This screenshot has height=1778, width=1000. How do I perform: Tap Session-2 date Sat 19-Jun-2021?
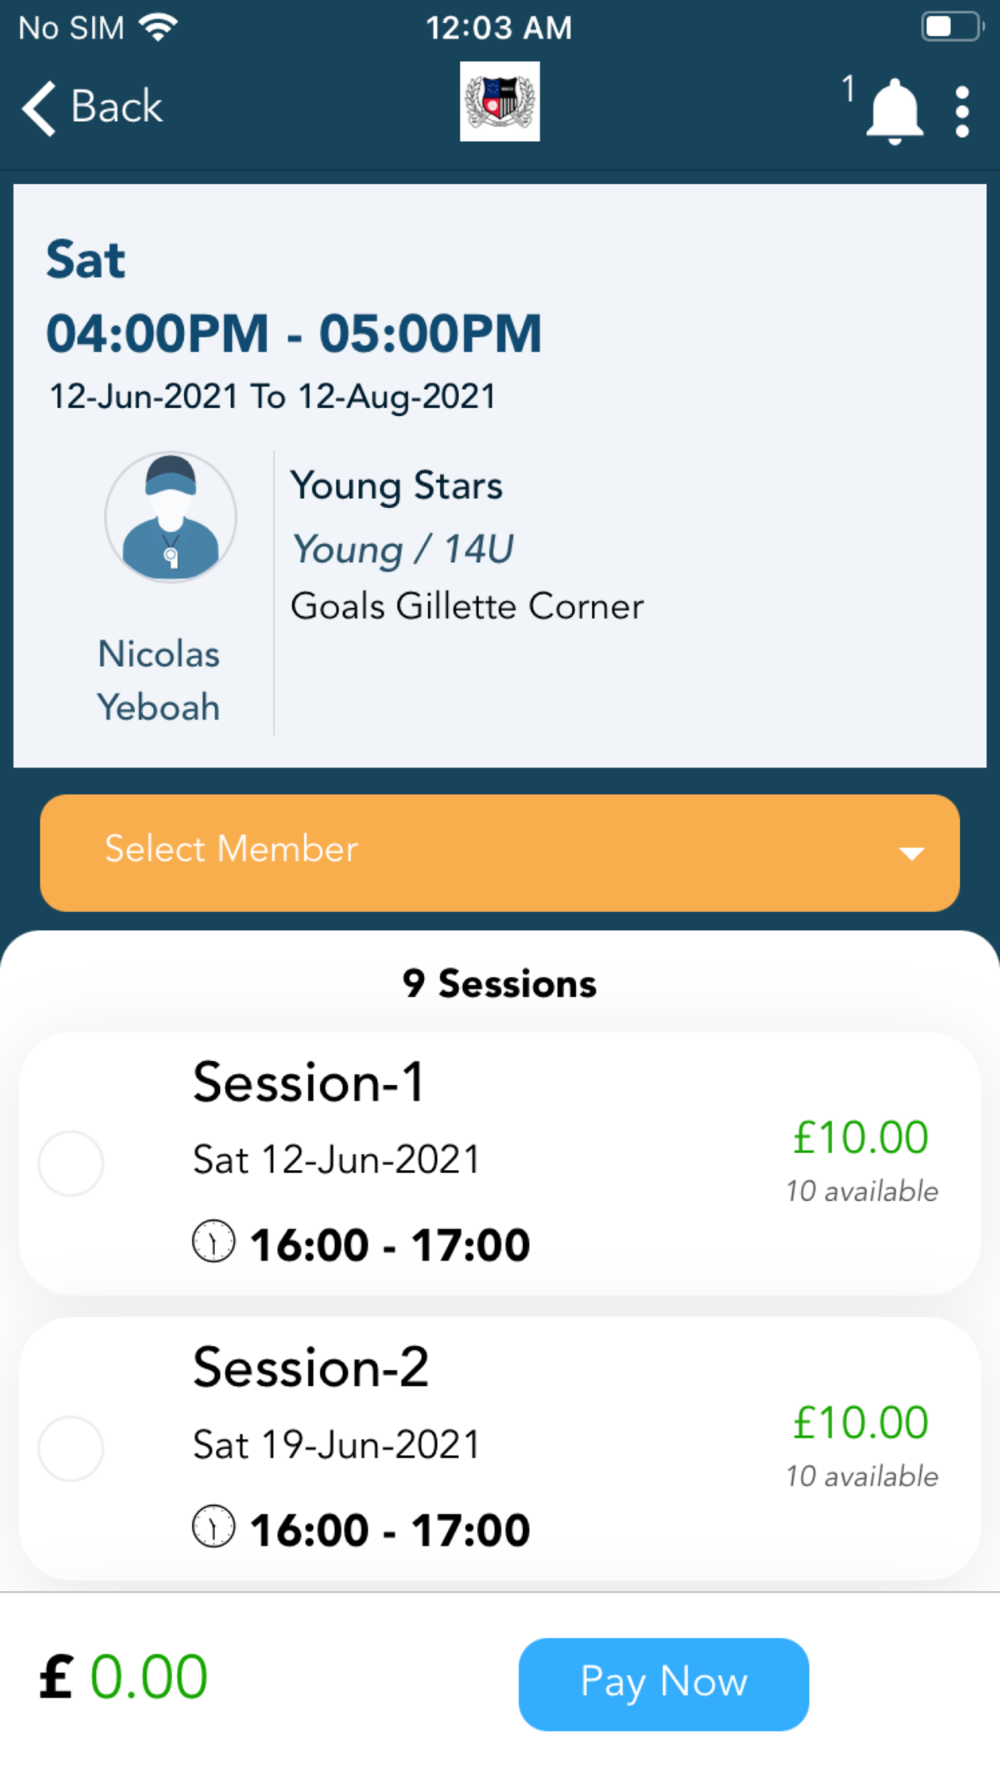click(336, 1445)
